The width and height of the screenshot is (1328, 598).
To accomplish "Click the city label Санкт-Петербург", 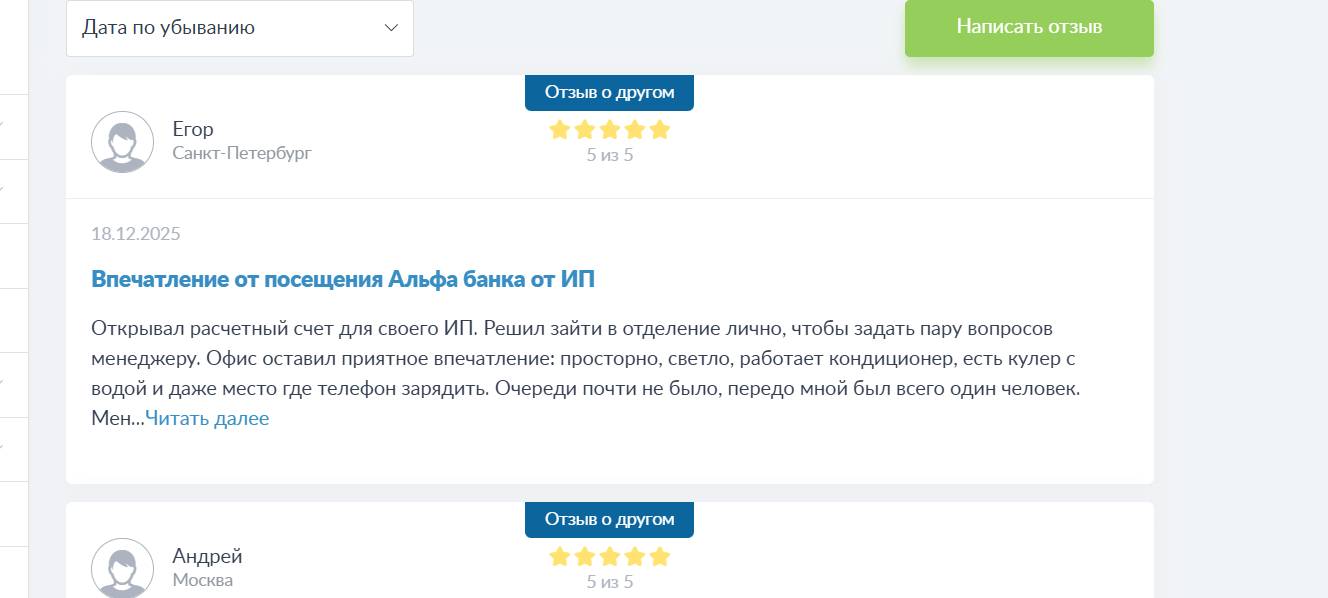I will pyautogui.click(x=242, y=153).
